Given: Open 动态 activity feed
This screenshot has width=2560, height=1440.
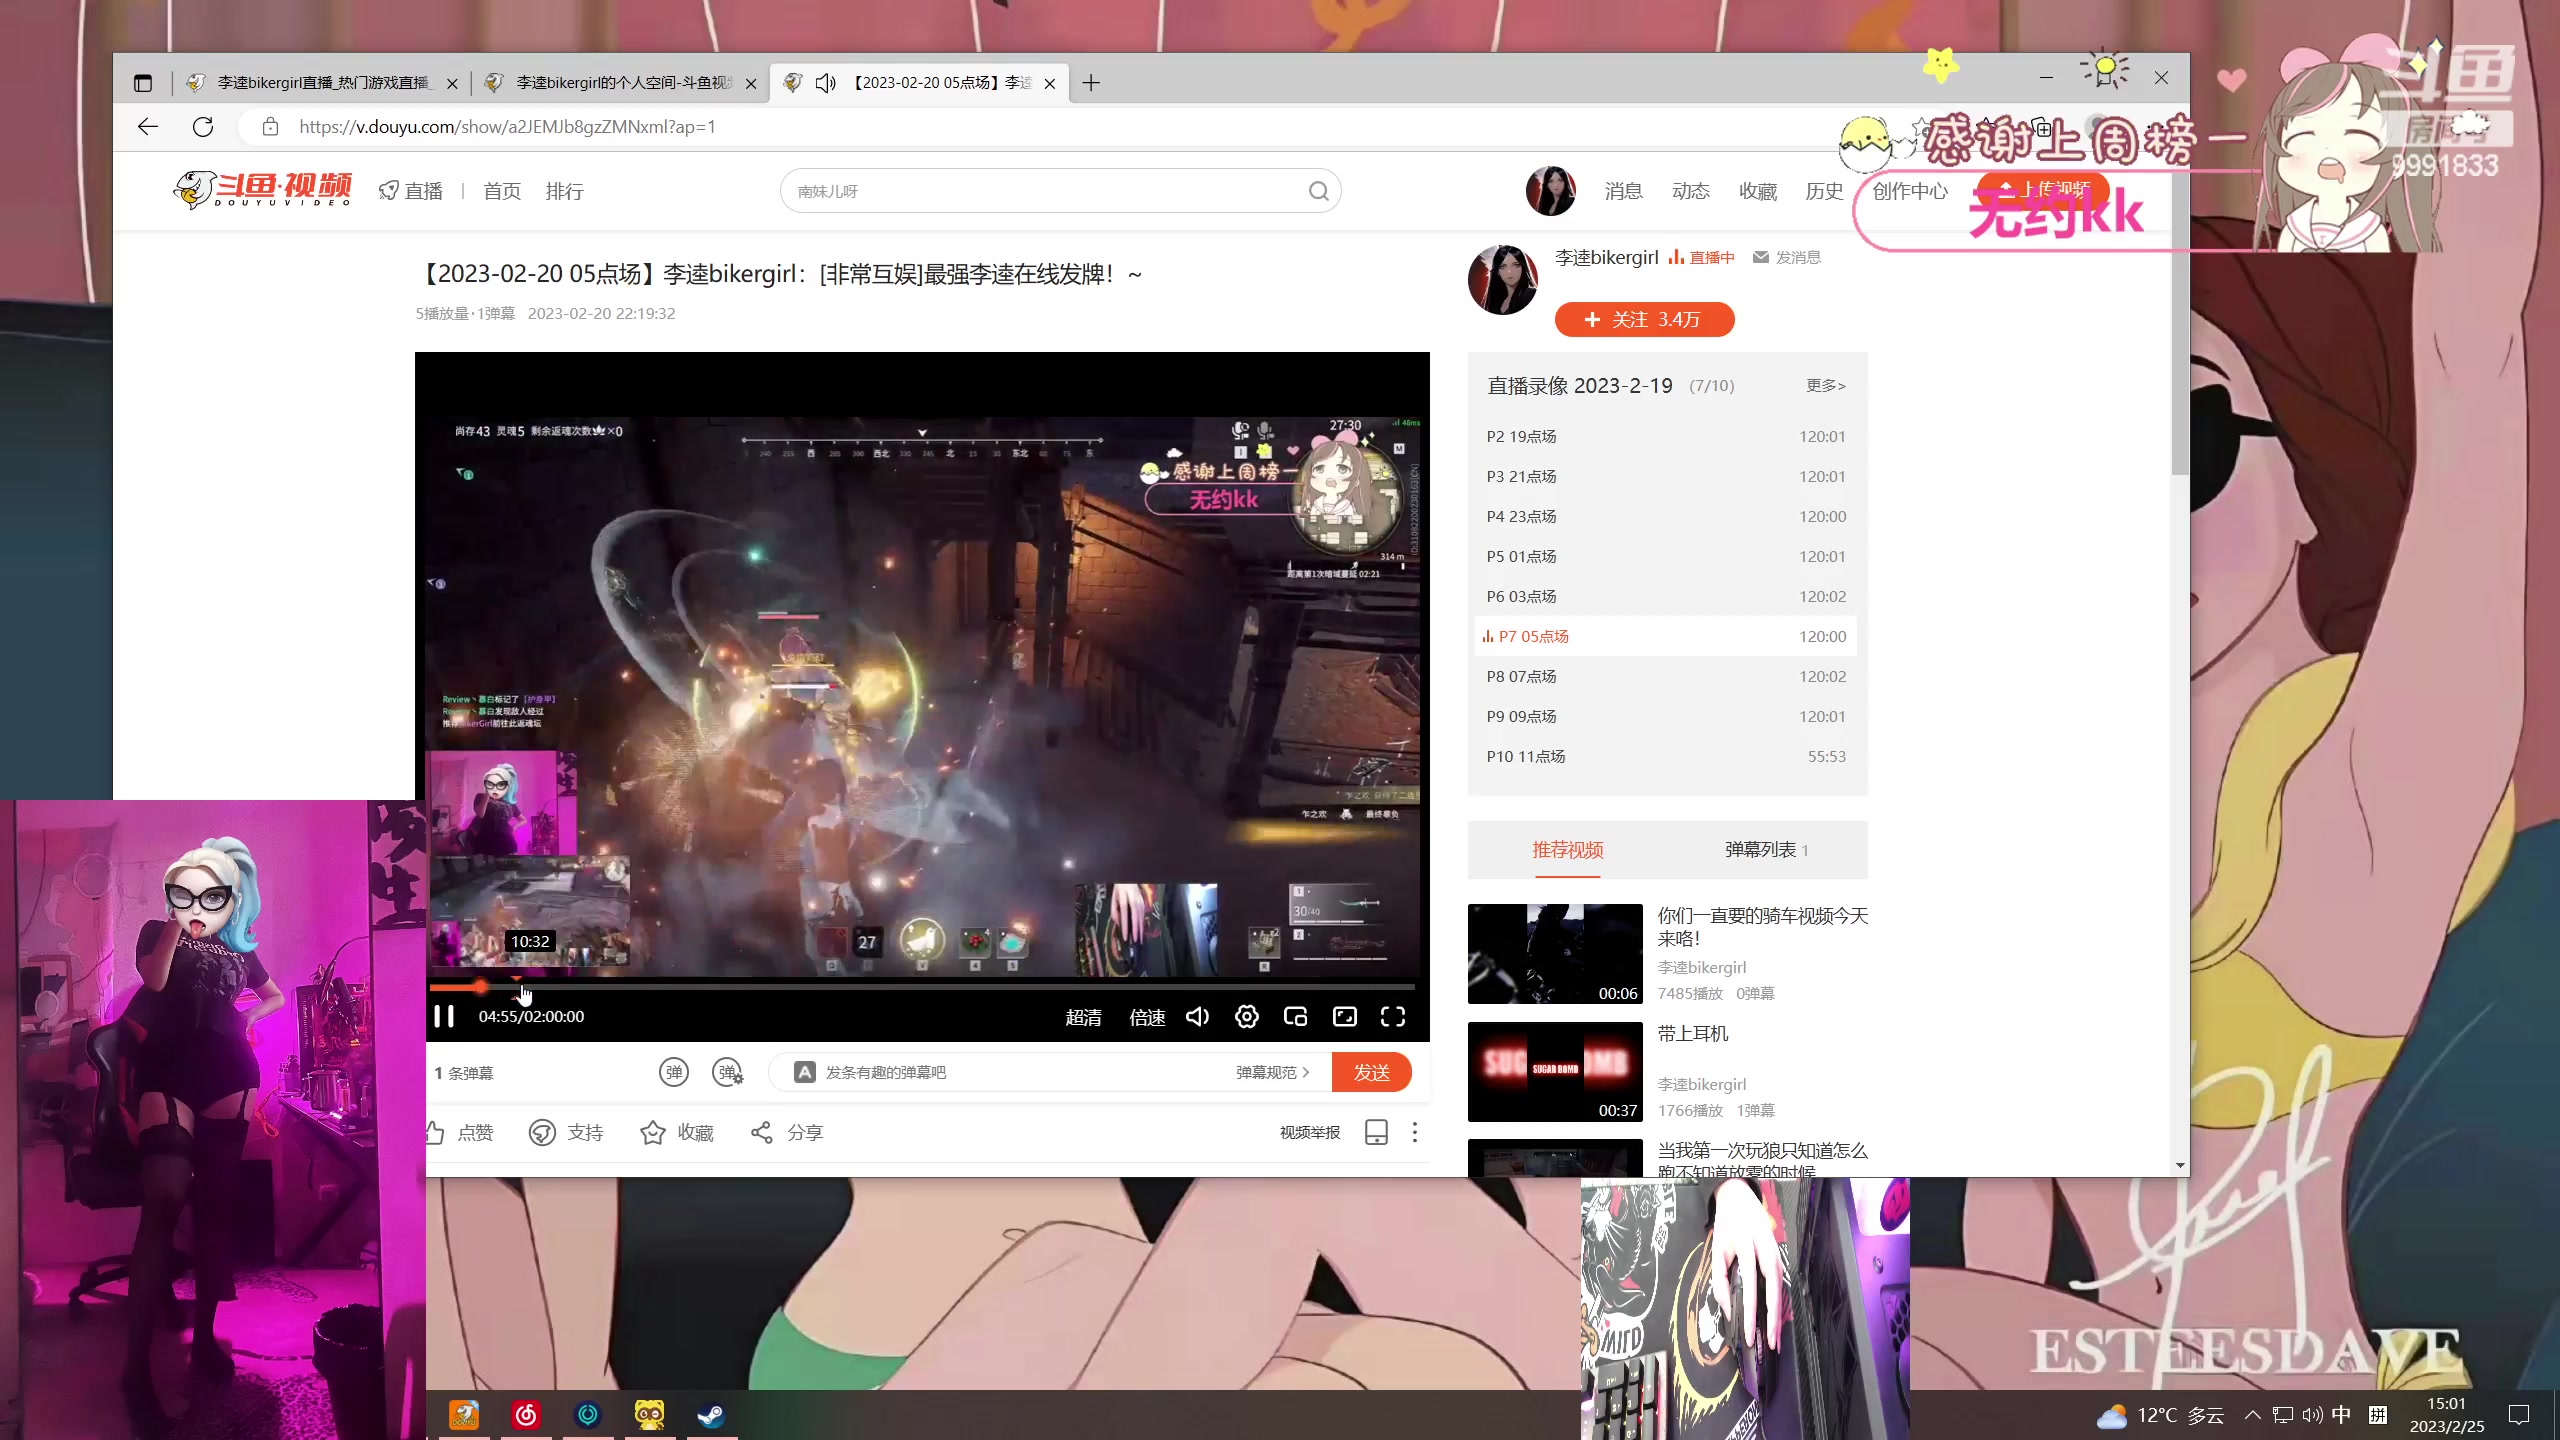Looking at the screenshot, I should tap(1691, 191).
